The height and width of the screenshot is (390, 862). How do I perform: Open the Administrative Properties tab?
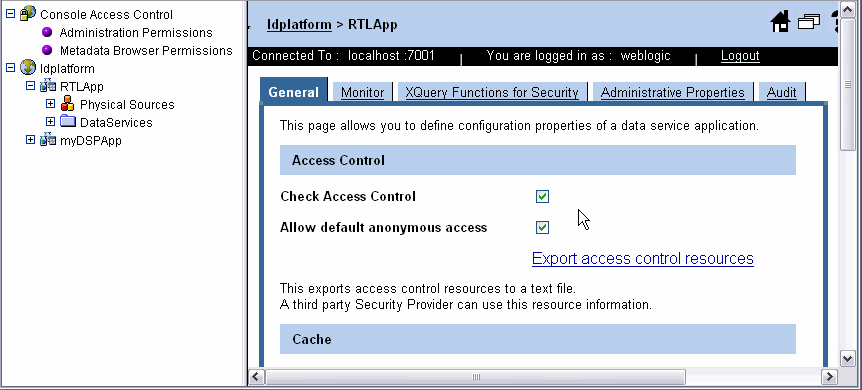[672, 92]
